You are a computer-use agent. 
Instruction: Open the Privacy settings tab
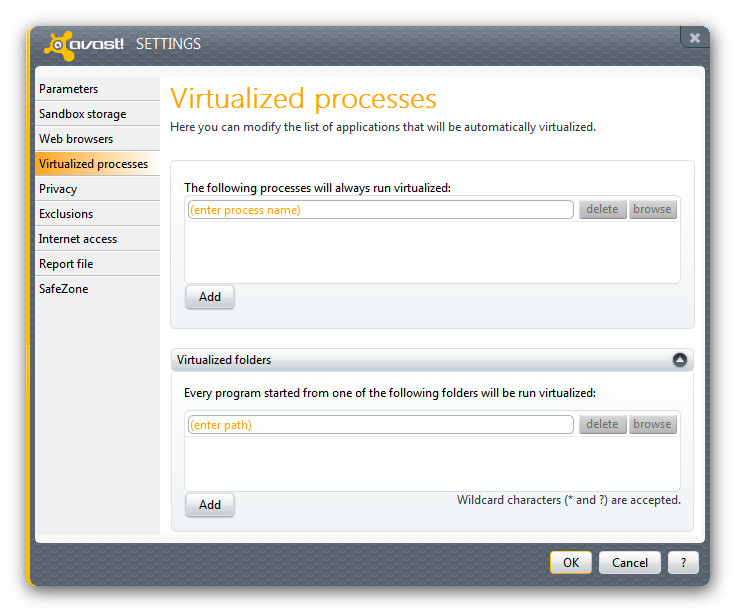(58, 189)
